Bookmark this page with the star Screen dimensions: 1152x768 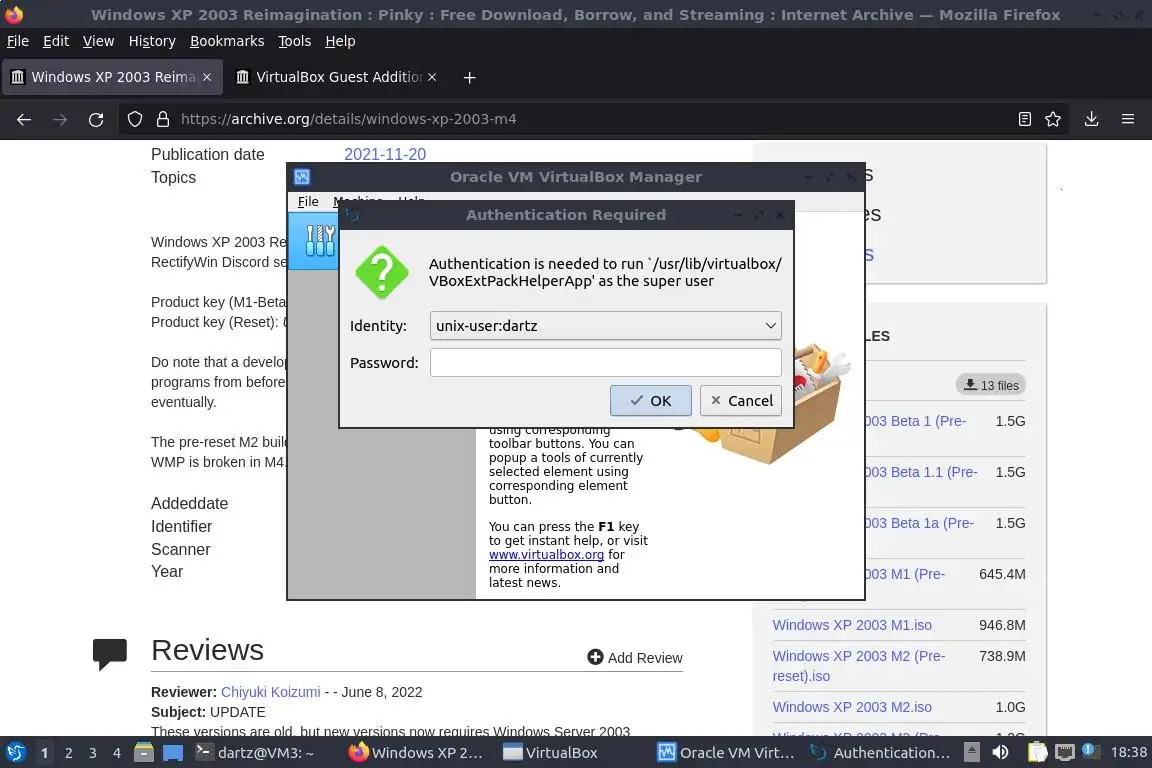coord(1053,119)
